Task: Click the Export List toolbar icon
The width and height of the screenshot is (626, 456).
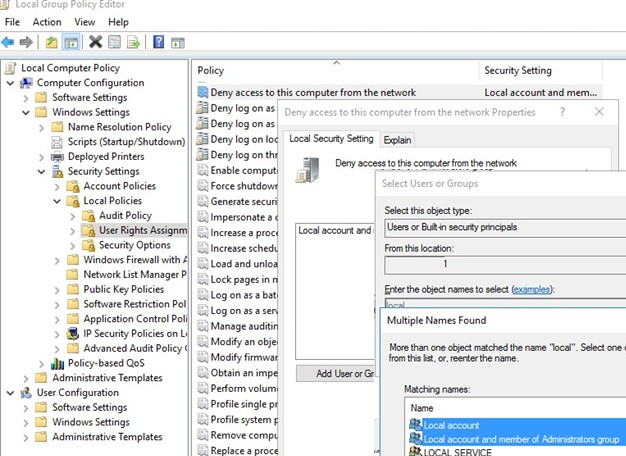Action: click(x=135, y=42)
